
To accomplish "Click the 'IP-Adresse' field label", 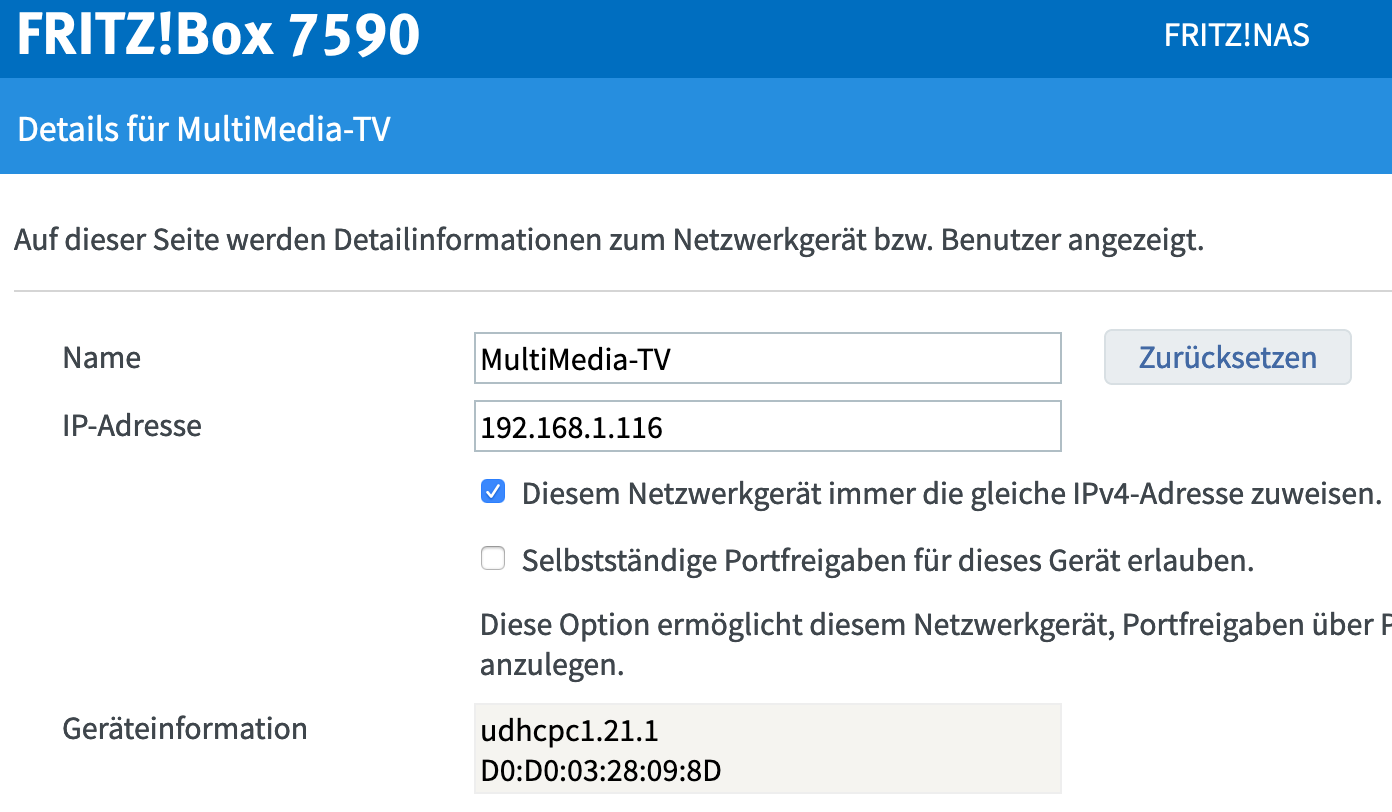I will [132, 426].
